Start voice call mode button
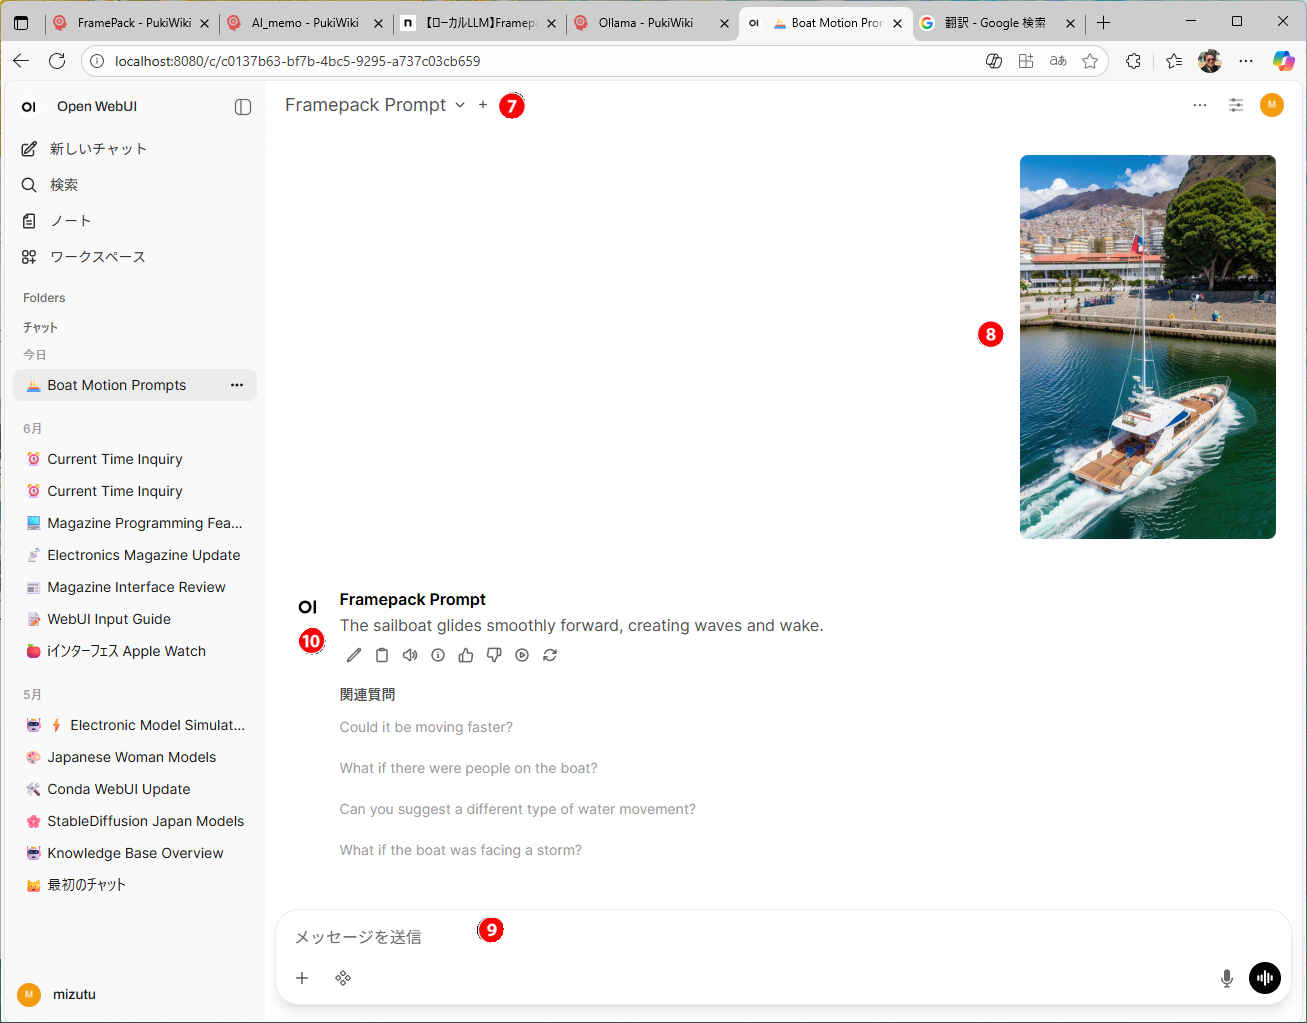This screenshot has height=1023, width=1307. pyautogui.click(x=1265, y=978)
